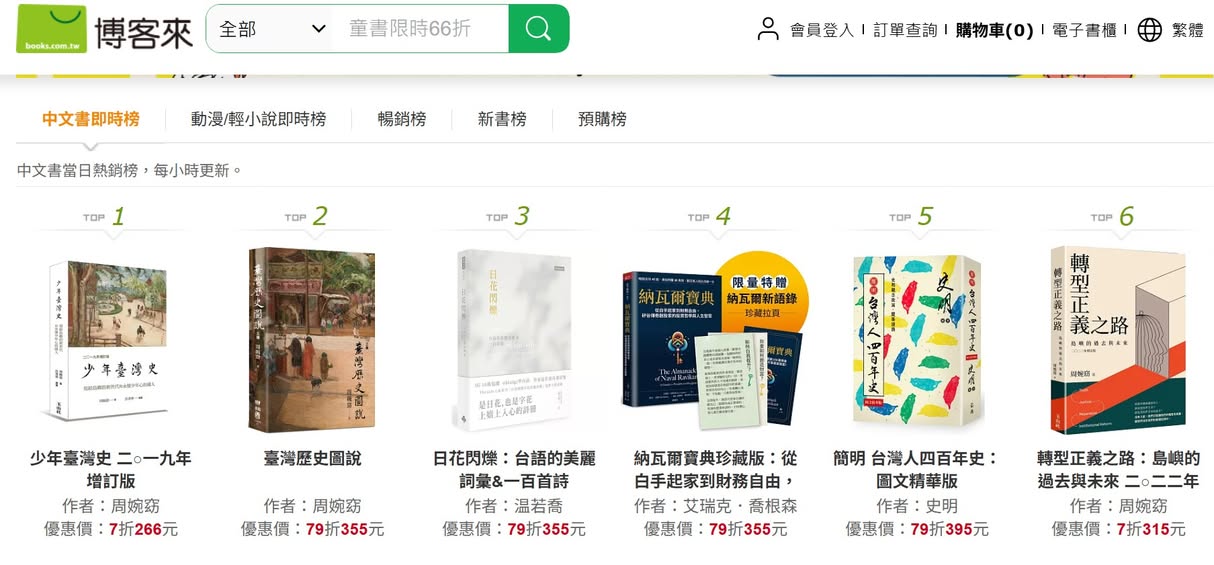The width and height of the screenshot is (1214, 565).
Task: Open 訂單查詢 order lookup link
Action: coord(905,30)
